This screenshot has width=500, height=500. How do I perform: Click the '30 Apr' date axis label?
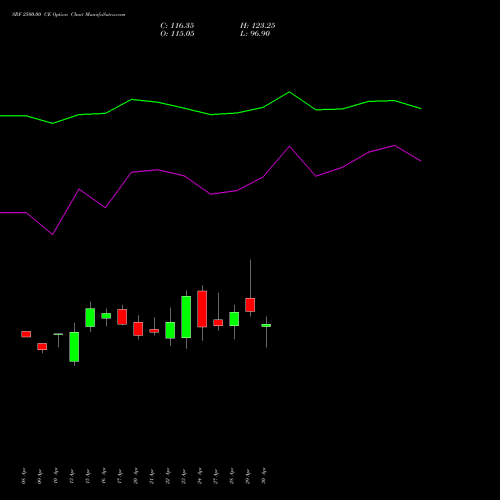[x=264, y=476]
